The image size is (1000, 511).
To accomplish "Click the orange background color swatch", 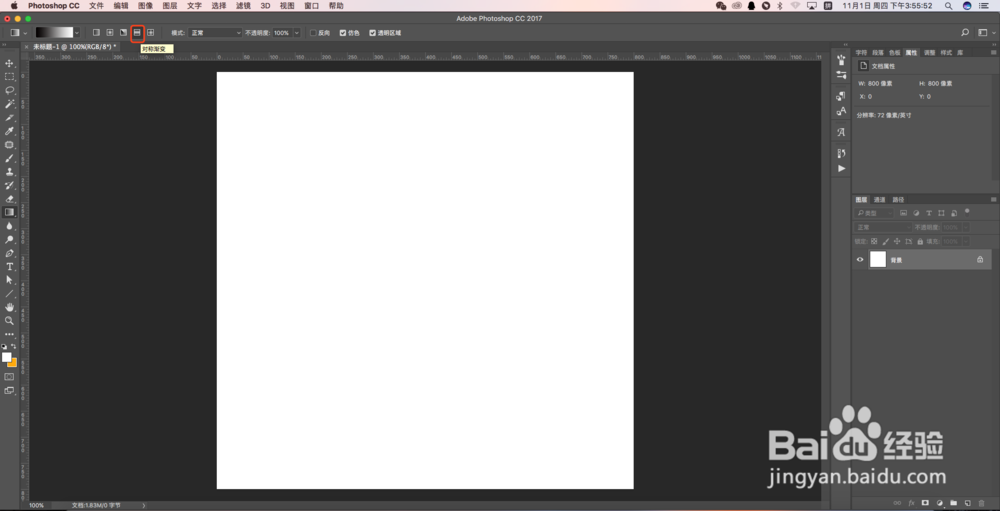I will point(13,364).
